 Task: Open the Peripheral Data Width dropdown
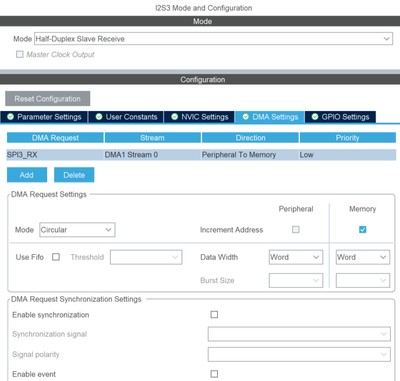(296, 257)
